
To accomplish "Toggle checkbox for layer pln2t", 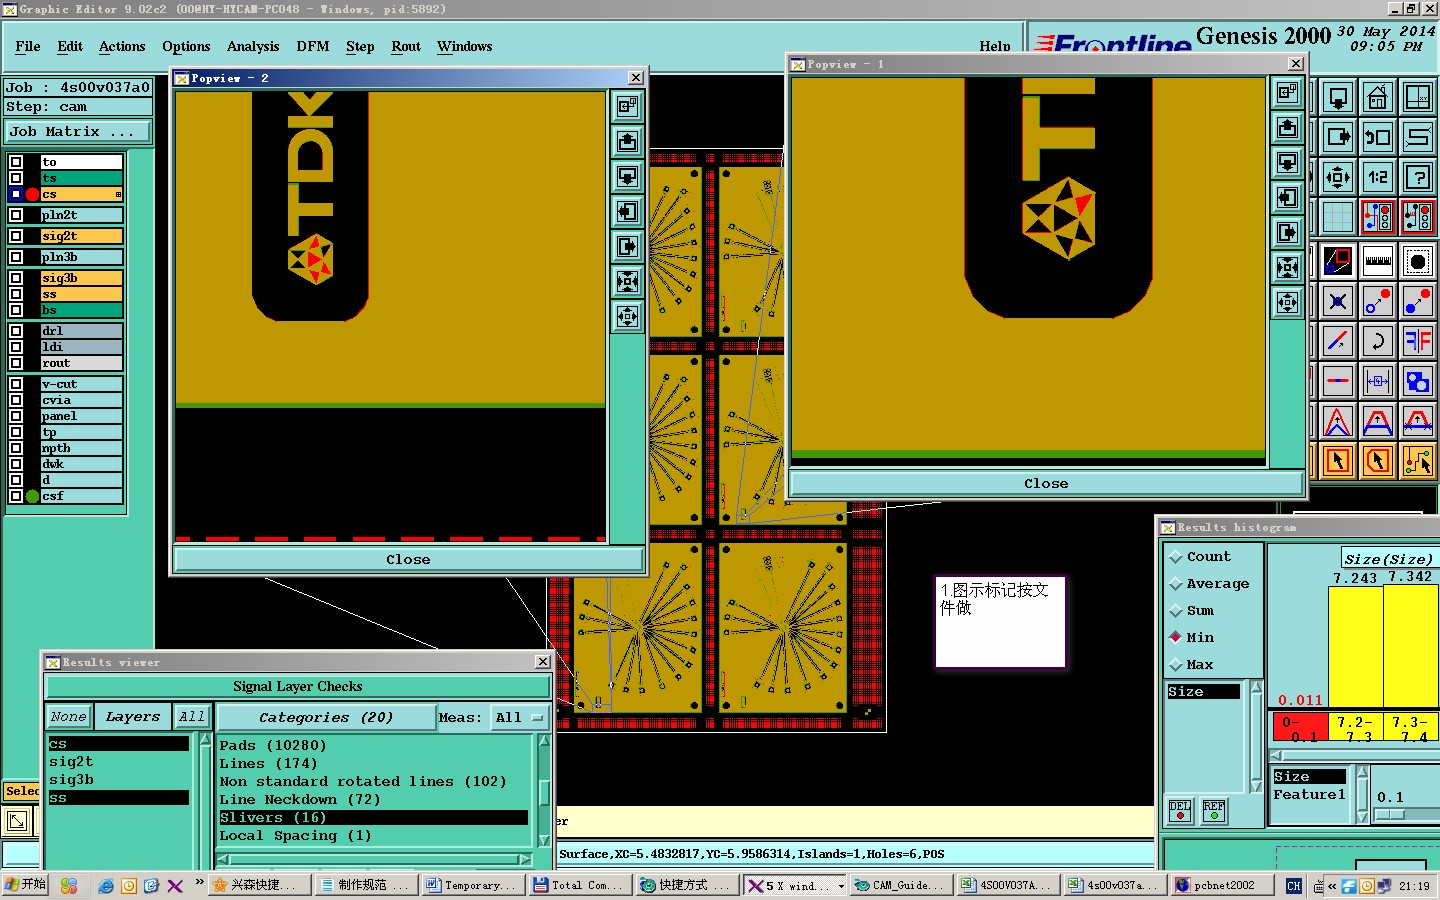I will [16, 215].
